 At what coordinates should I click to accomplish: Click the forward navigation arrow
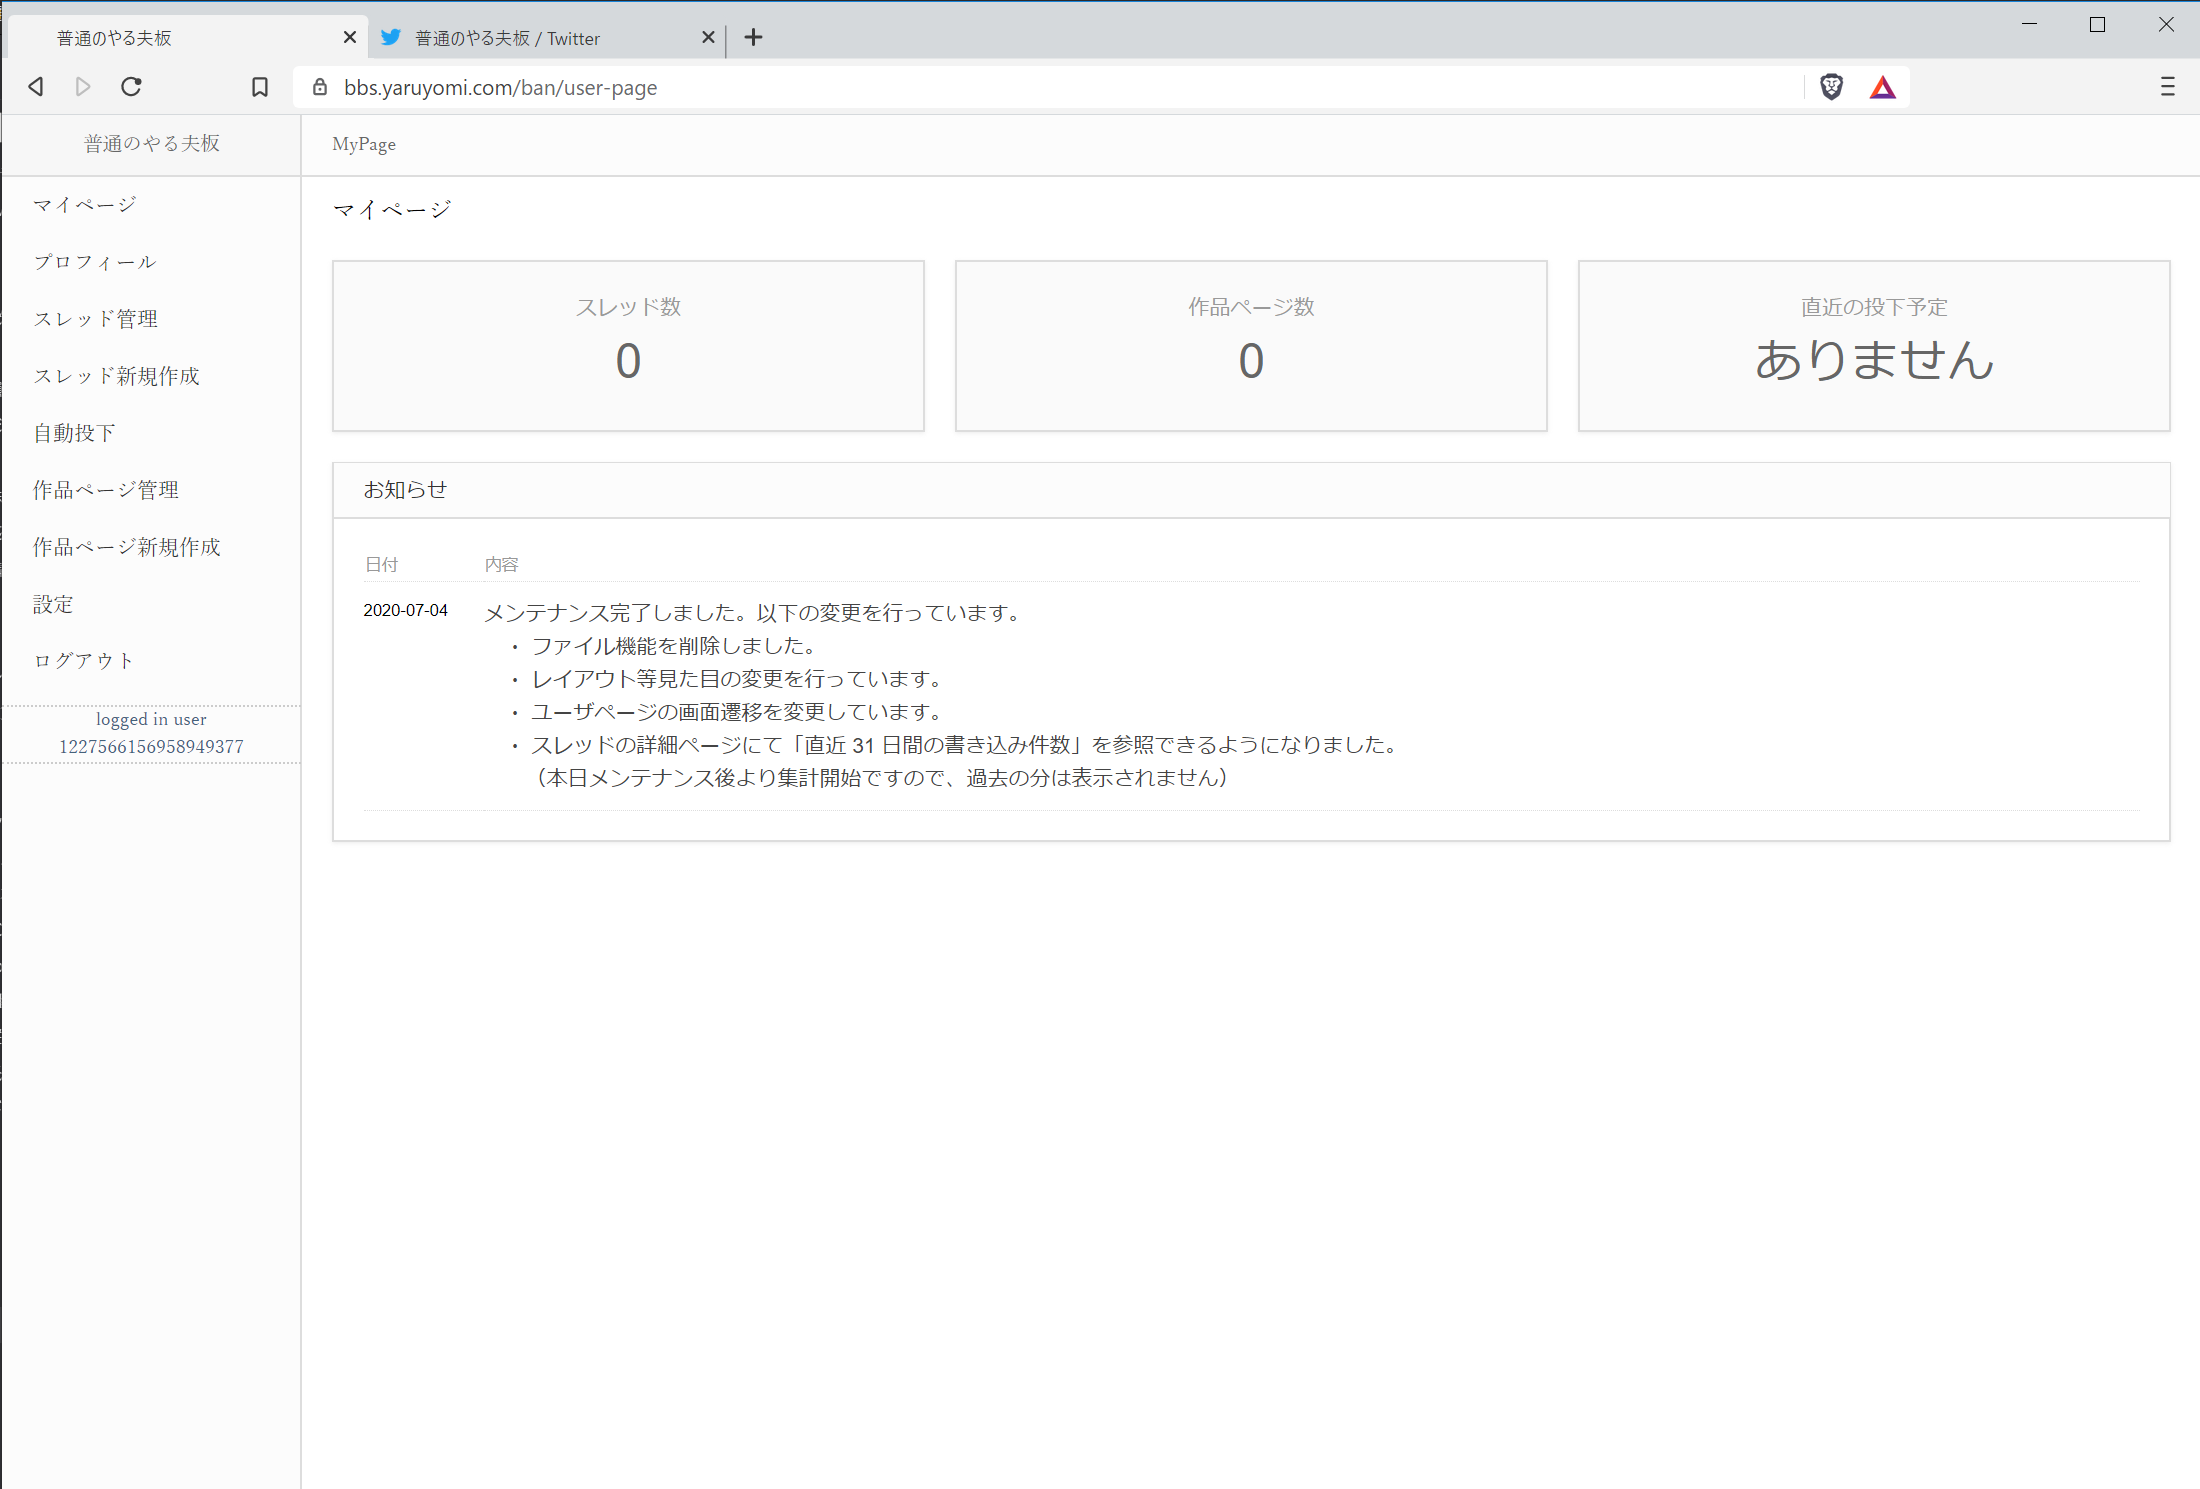pyautogui.click(x=83, y=87)
